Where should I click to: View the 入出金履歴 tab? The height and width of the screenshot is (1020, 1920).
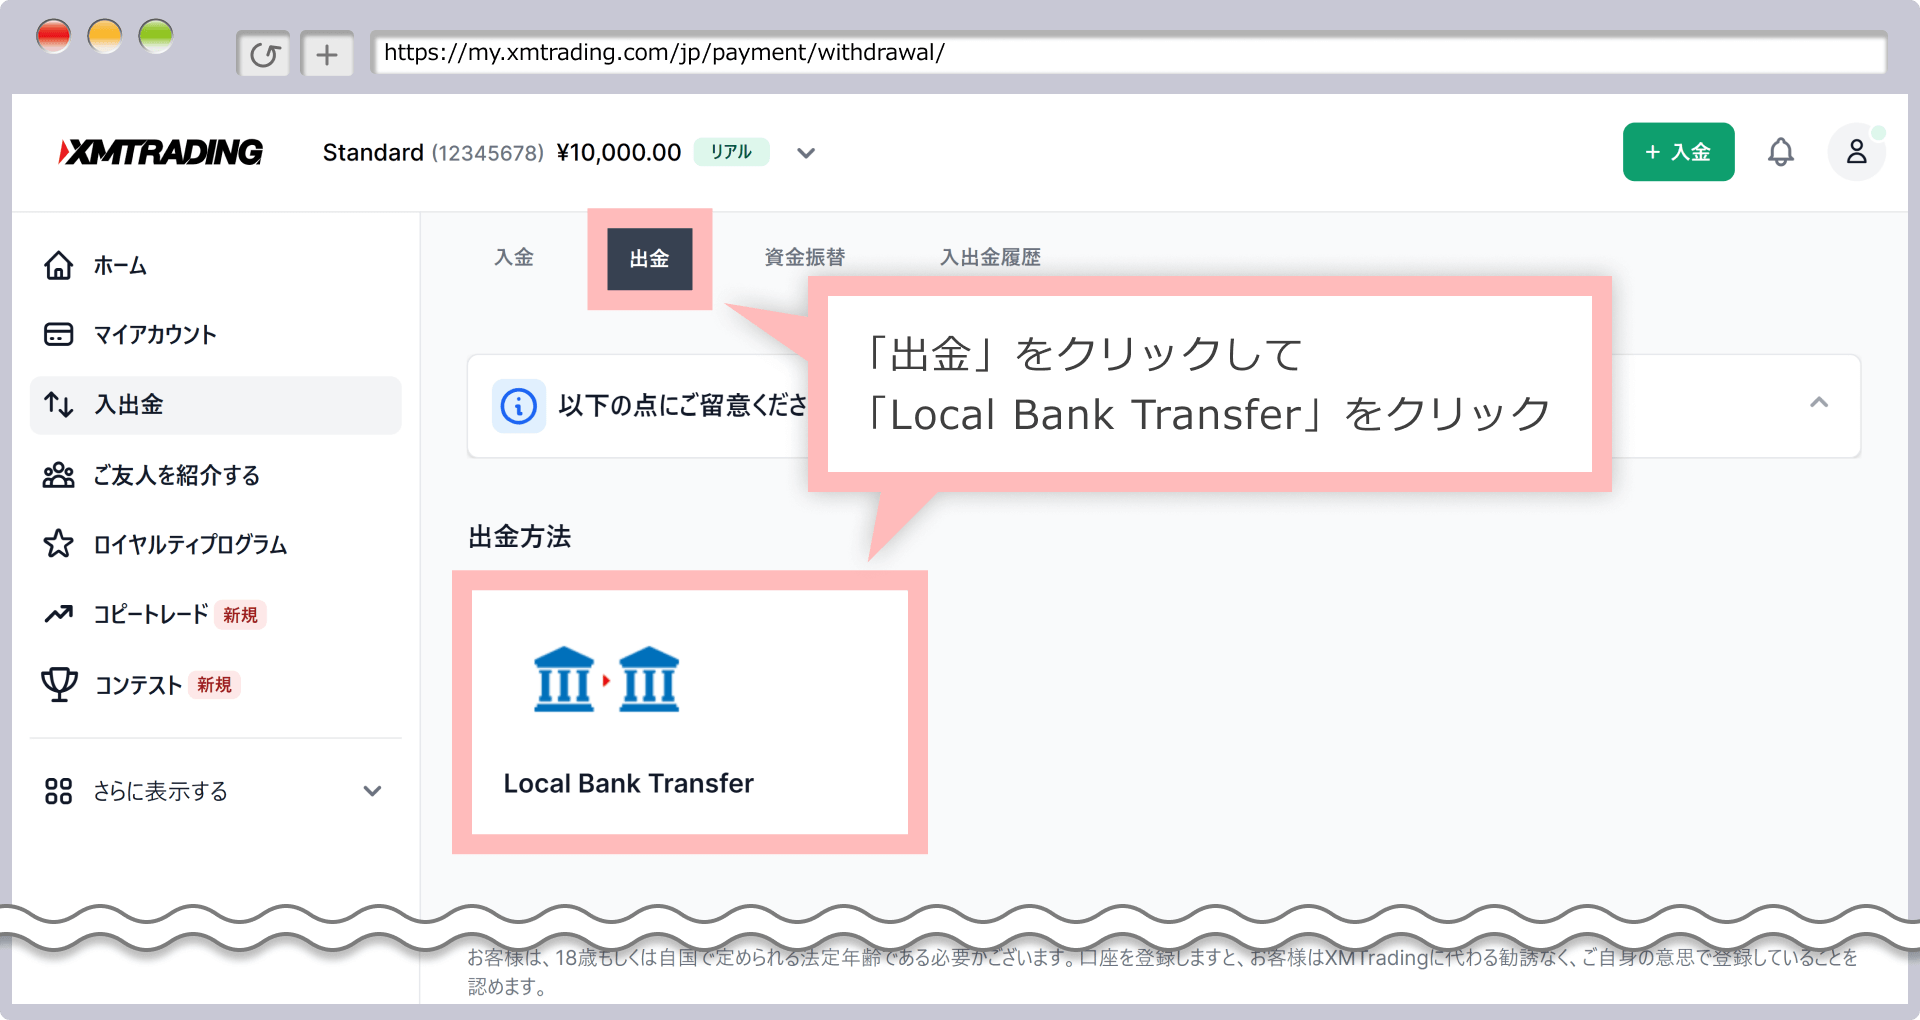(x=990, y=258)
